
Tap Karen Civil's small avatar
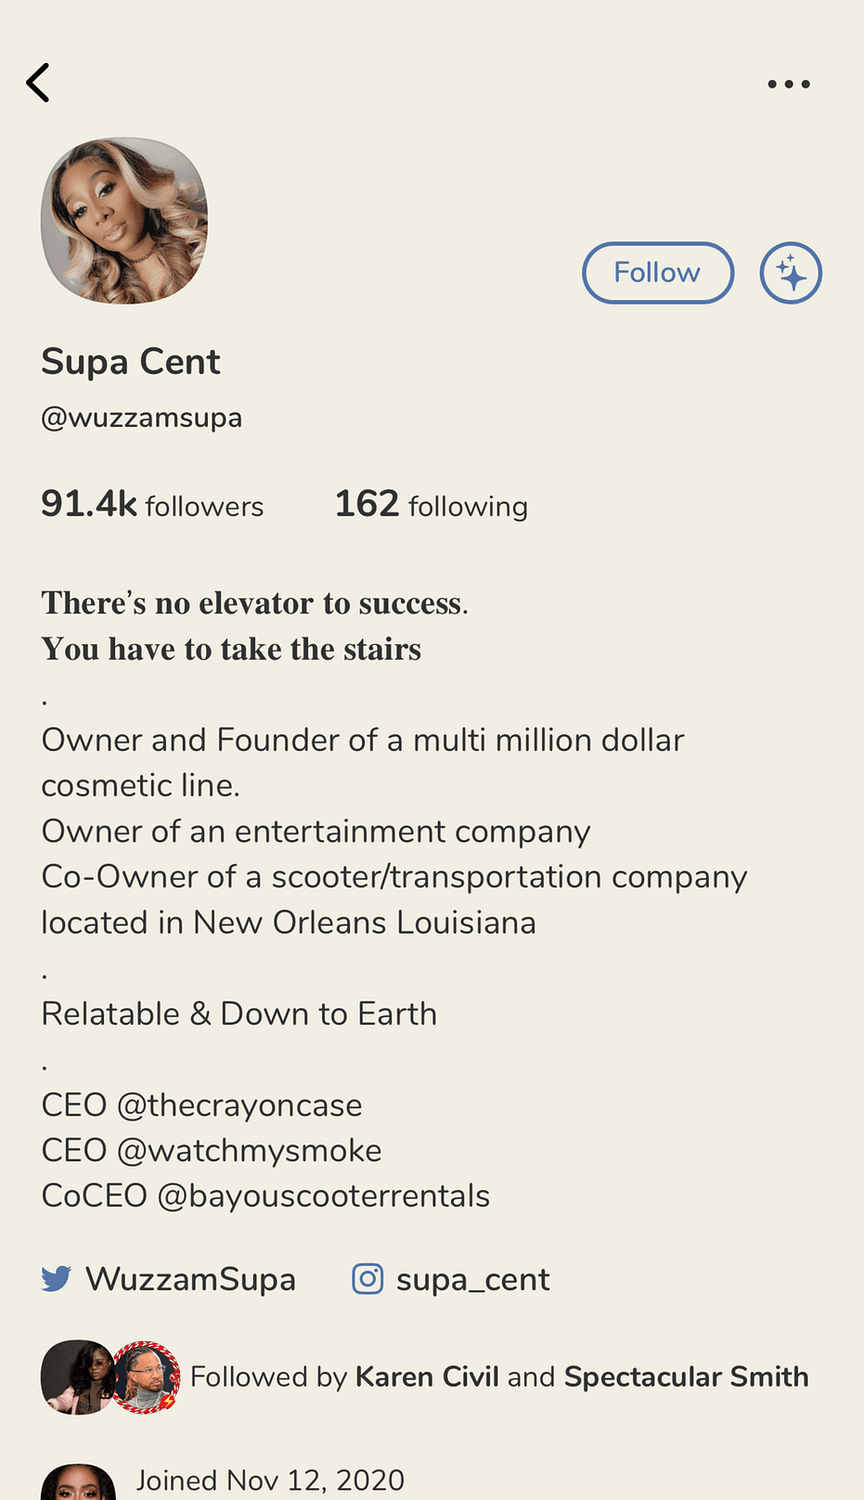click(x=75, y=1377)
